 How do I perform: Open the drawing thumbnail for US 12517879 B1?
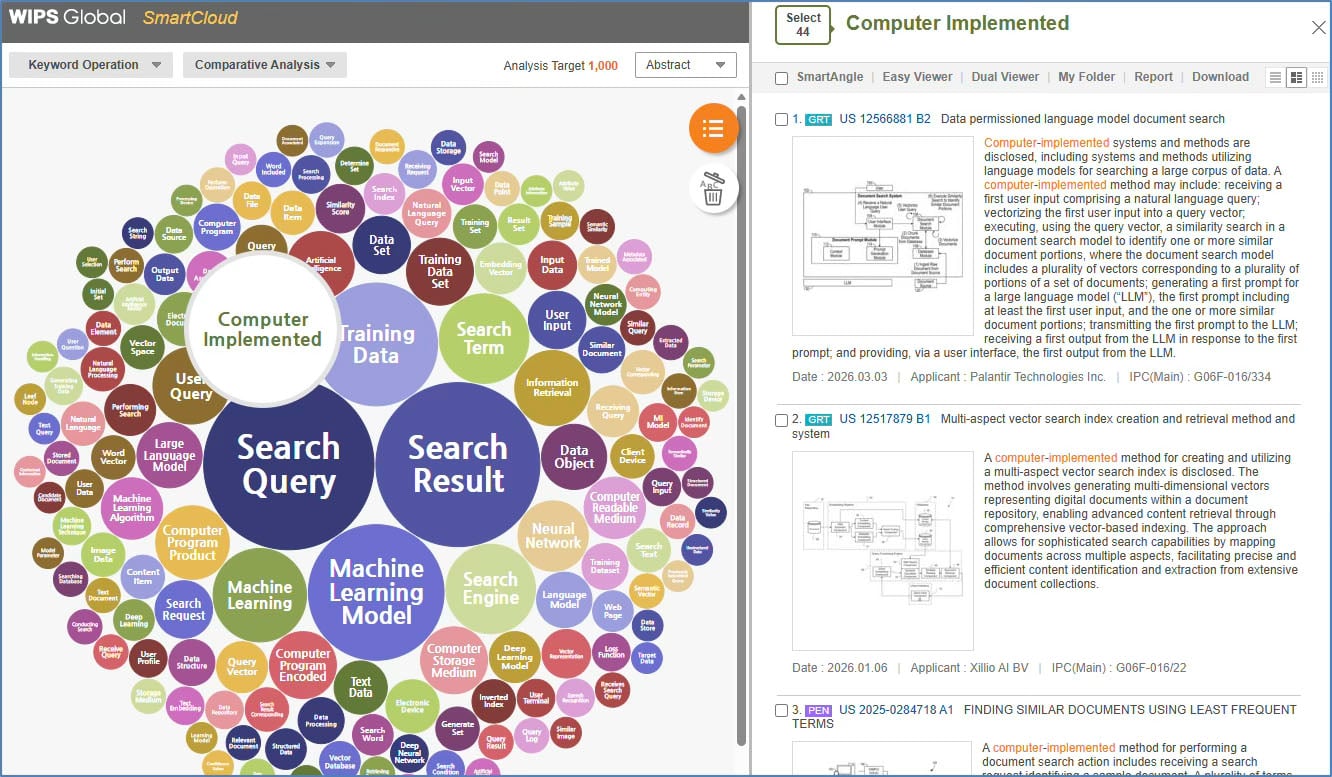(x=883, y=550)
